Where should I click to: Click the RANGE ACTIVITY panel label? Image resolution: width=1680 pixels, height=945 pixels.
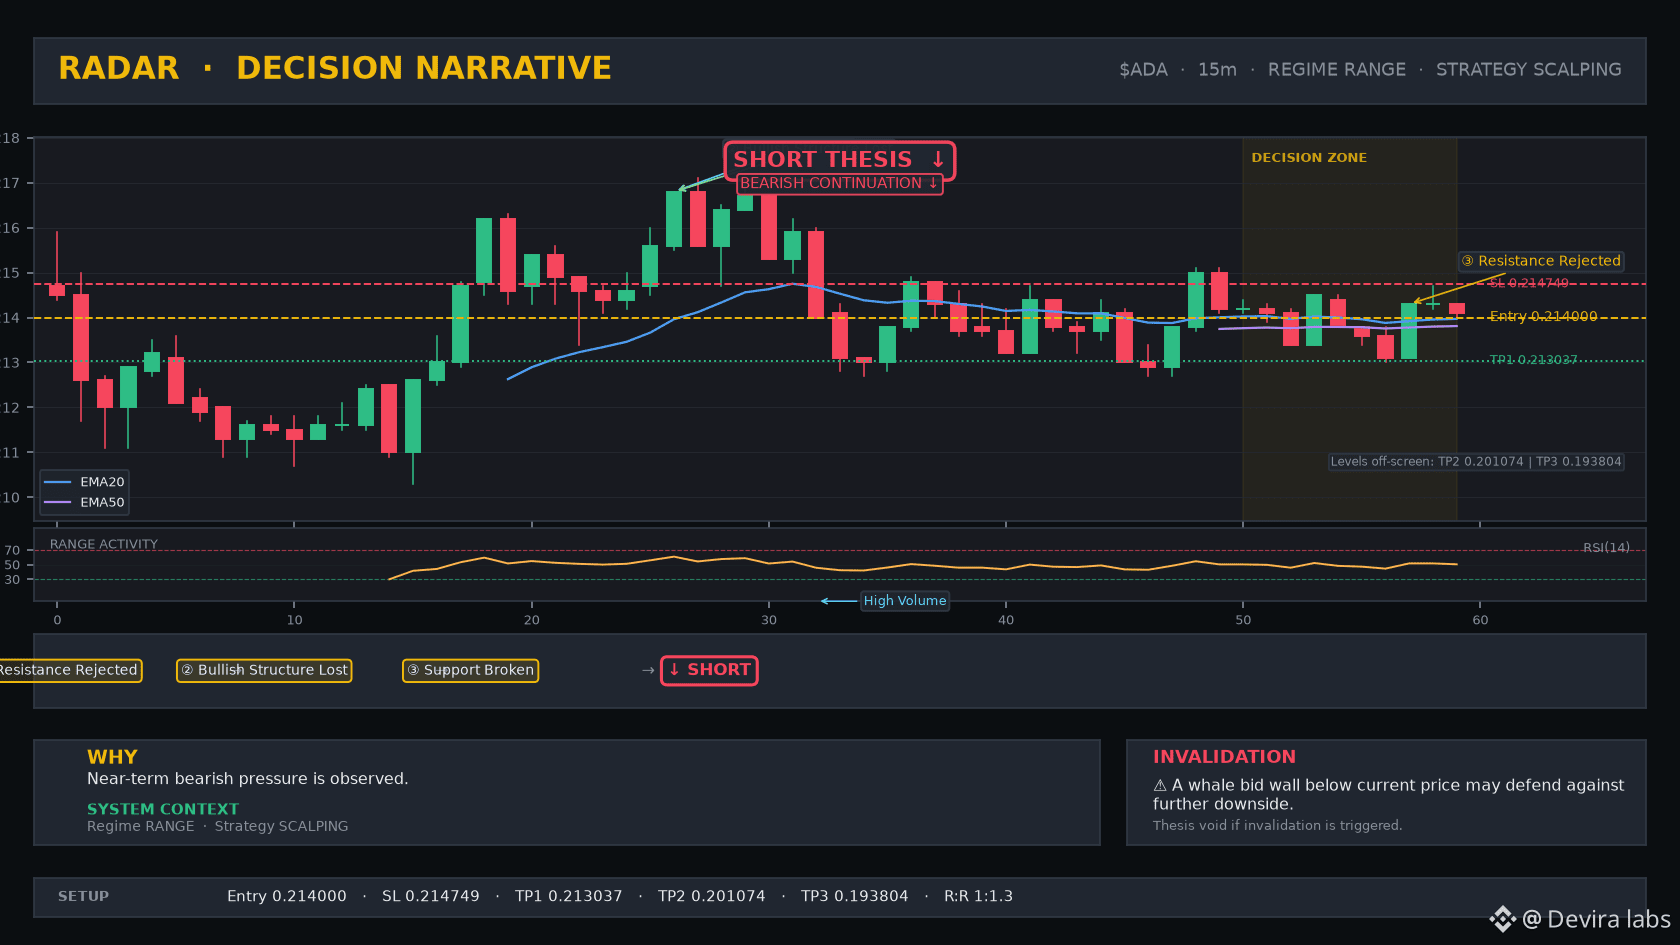pyautogui.click(x=104, y=544)
